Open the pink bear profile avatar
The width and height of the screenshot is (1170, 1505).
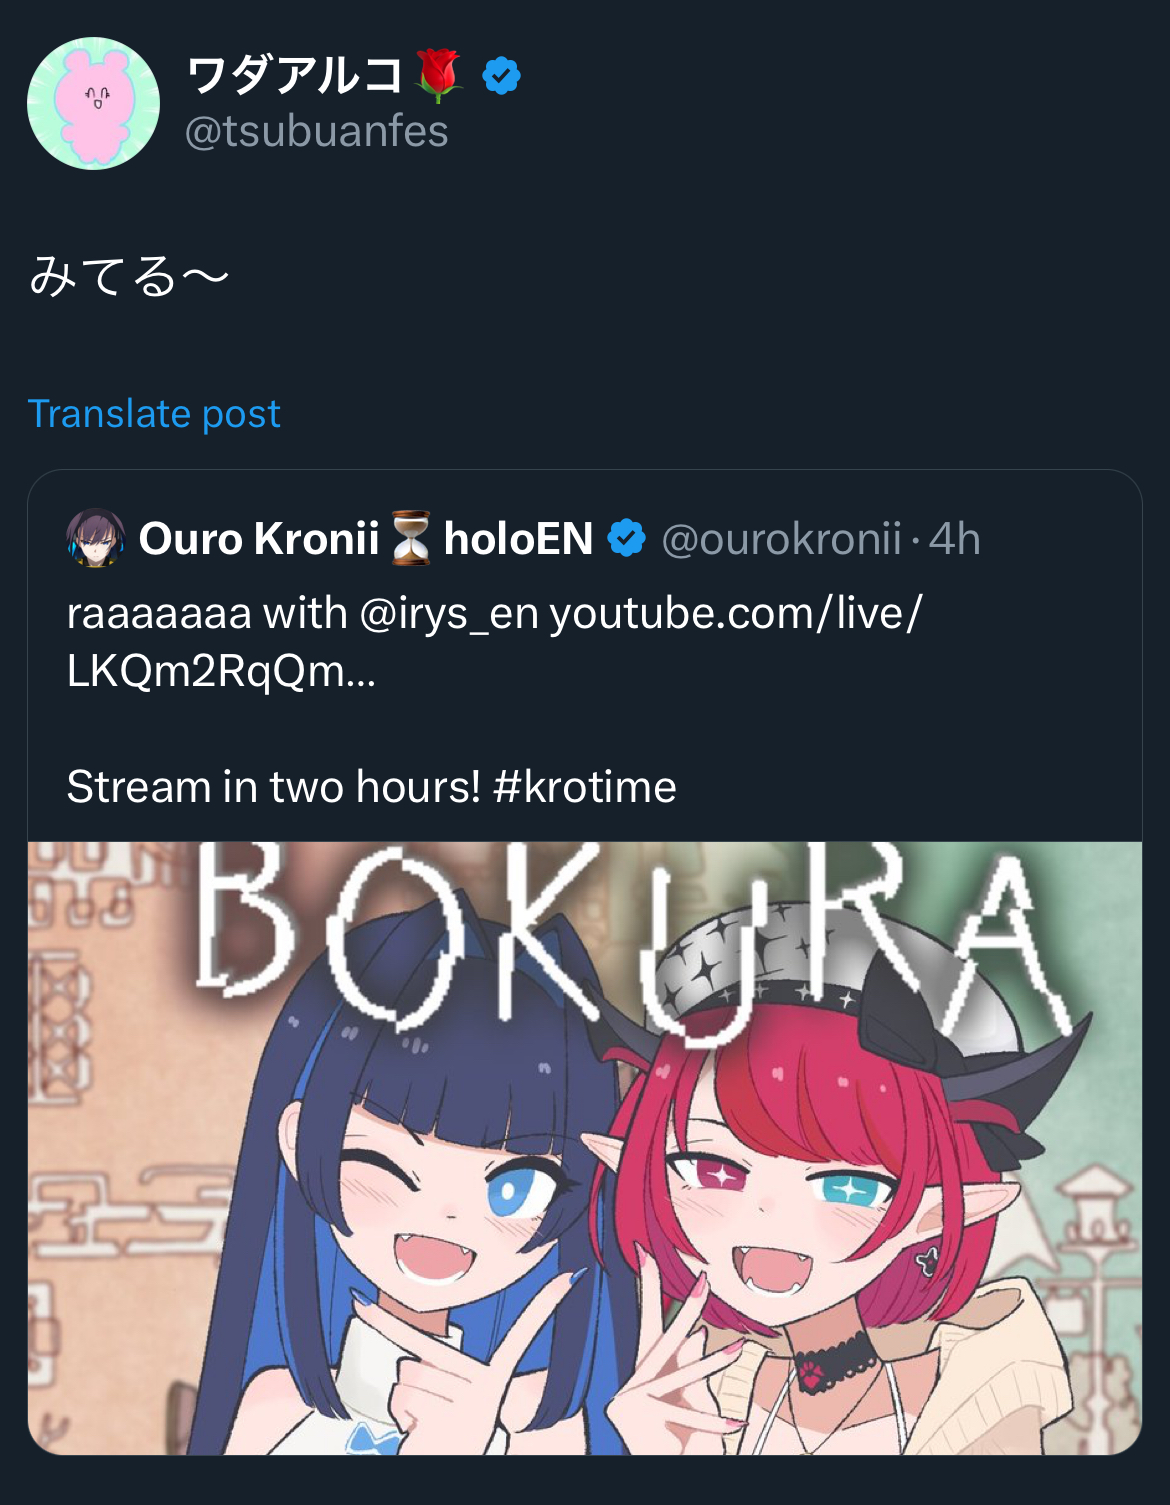[x=93, y=104]
